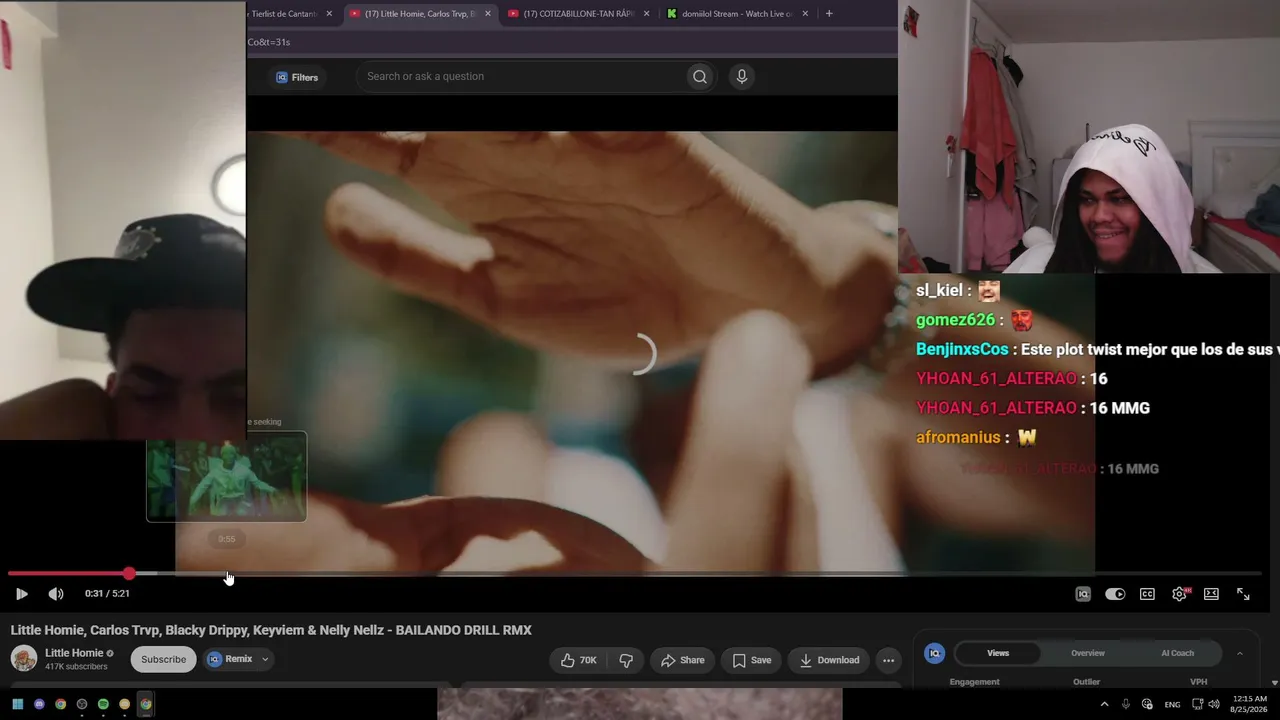Screen dimensions: 1280x720
Task: Expand the Remix dropdown arrow
Action: [265, 659]
